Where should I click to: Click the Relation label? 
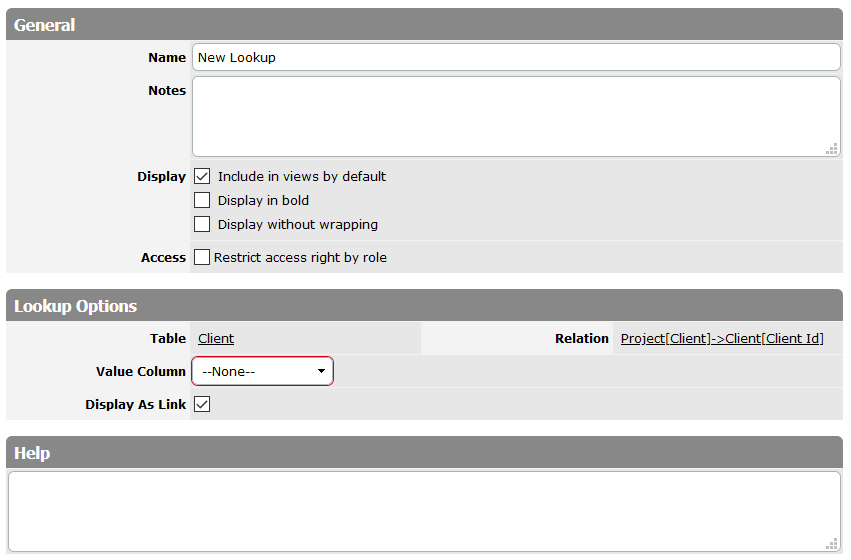582,339
